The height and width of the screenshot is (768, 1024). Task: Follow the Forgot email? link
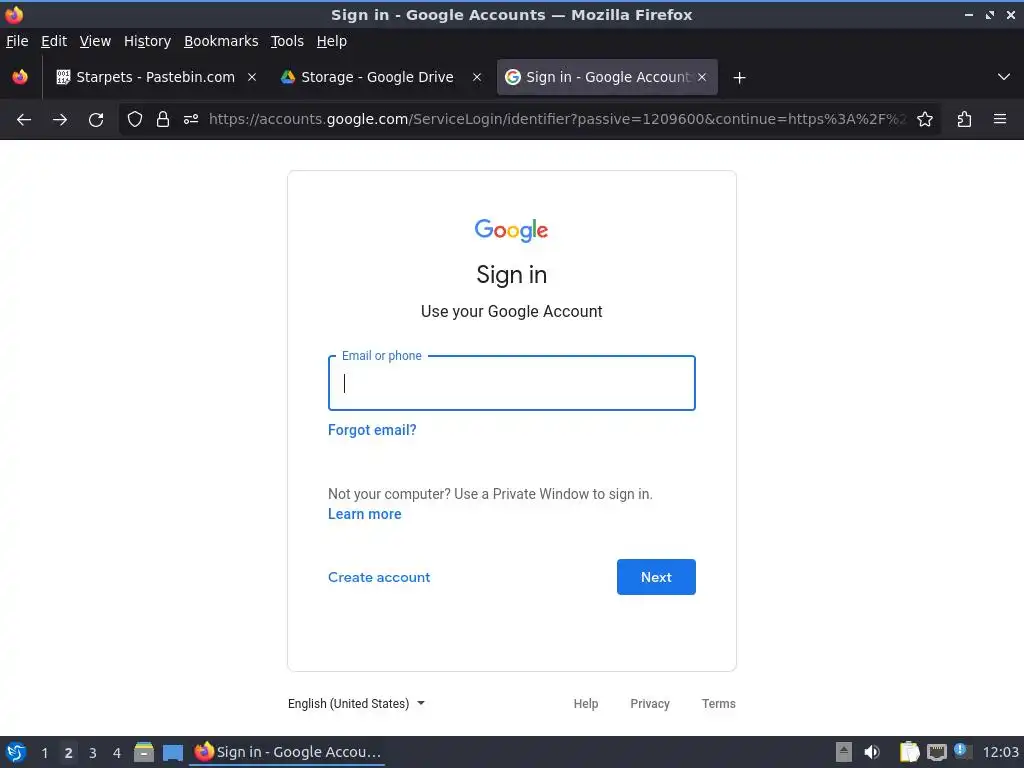(x=372, y=430)
